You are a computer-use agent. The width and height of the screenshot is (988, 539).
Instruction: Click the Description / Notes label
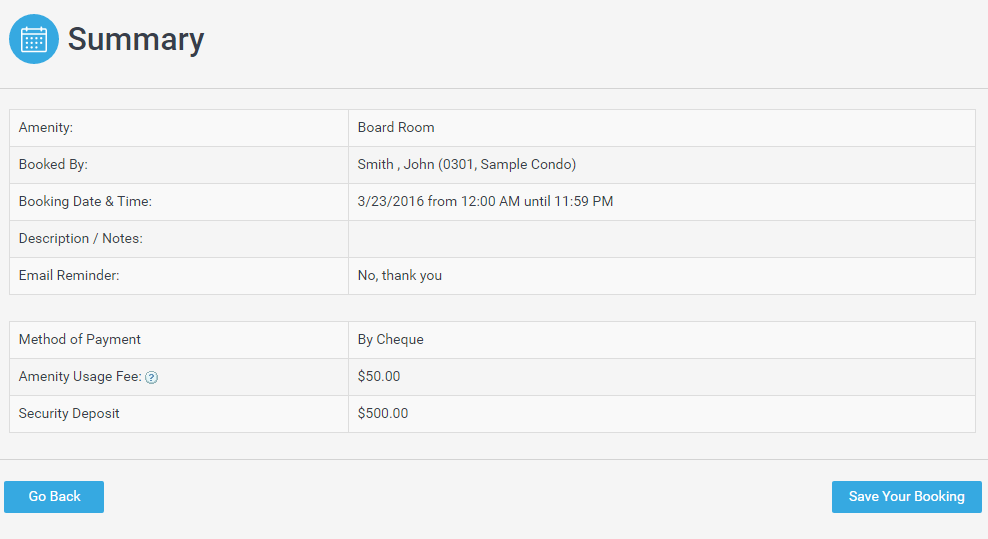pyautogui.click(x=80, y=239)
